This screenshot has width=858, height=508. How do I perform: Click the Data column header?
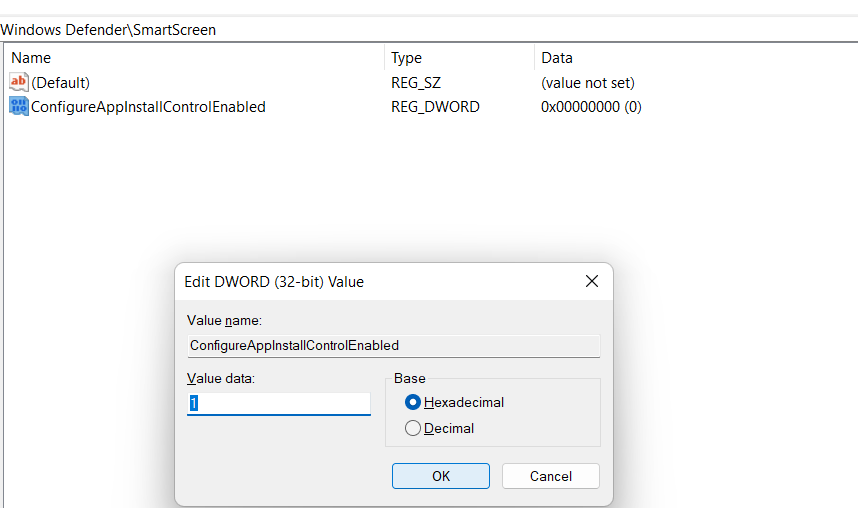(556, 58)
